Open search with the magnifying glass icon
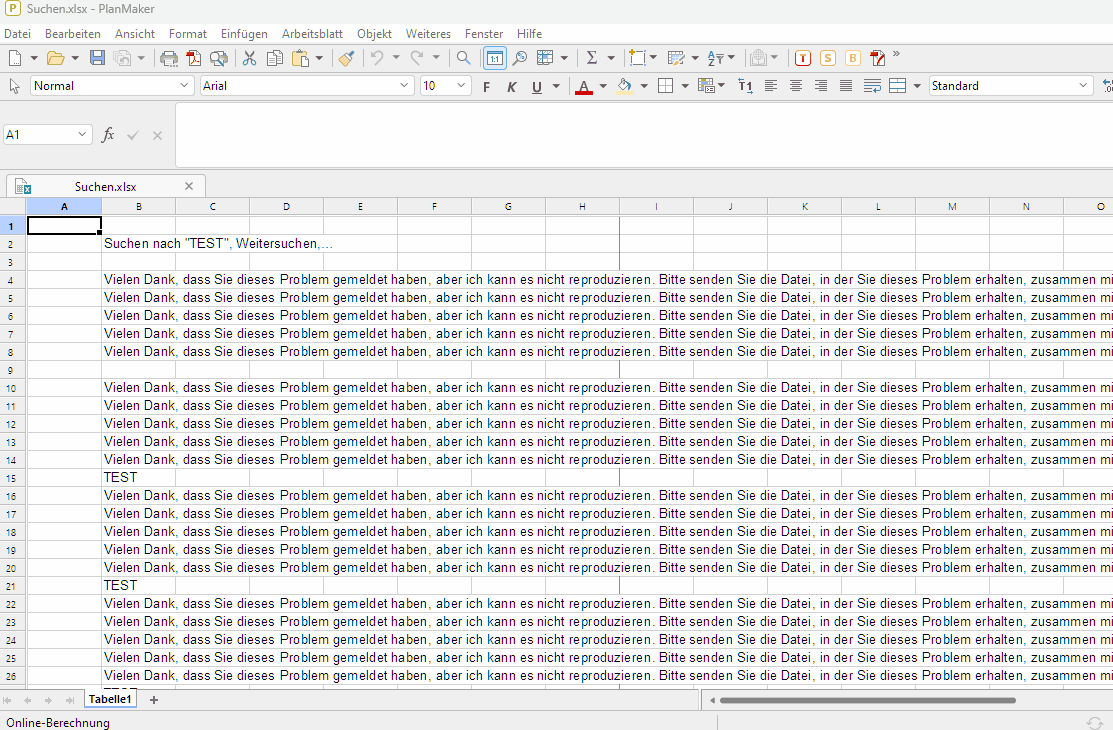Viewport: 1113px width, 730px height. (x=464, y=58)
